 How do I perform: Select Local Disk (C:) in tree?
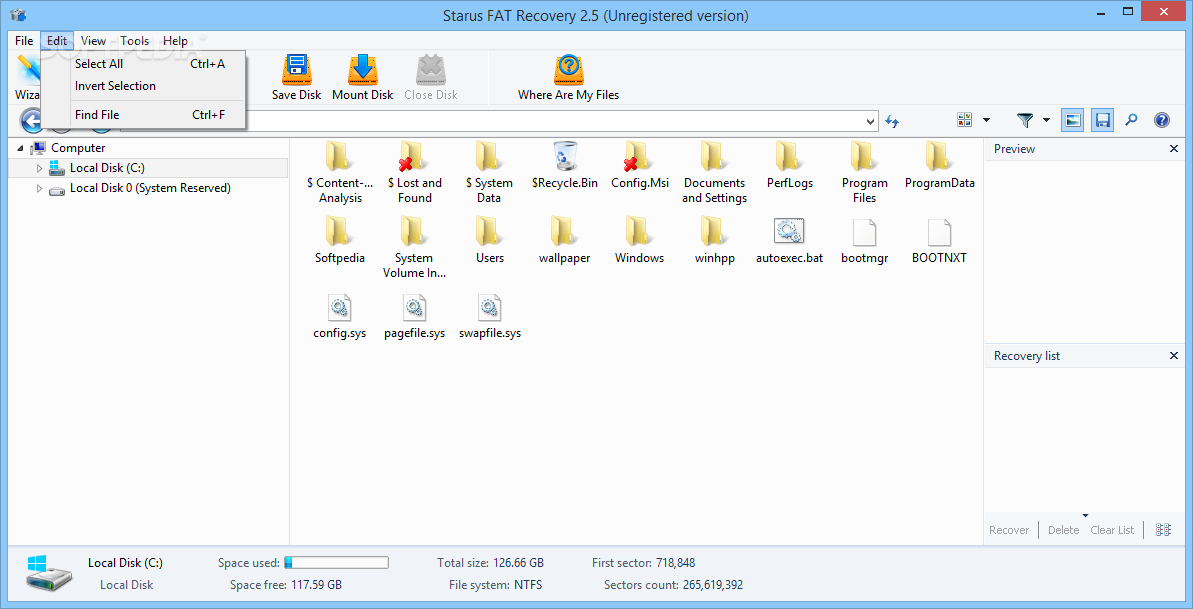(x=107, y=168)
